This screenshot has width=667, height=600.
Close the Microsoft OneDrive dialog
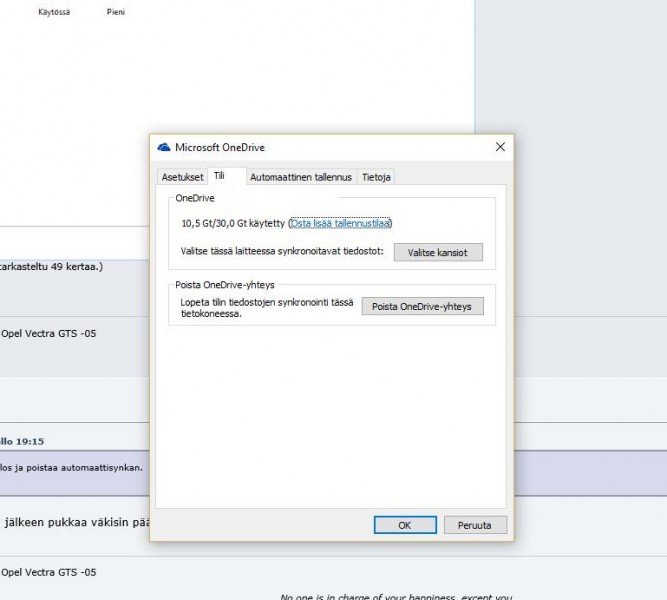[499, 147]
